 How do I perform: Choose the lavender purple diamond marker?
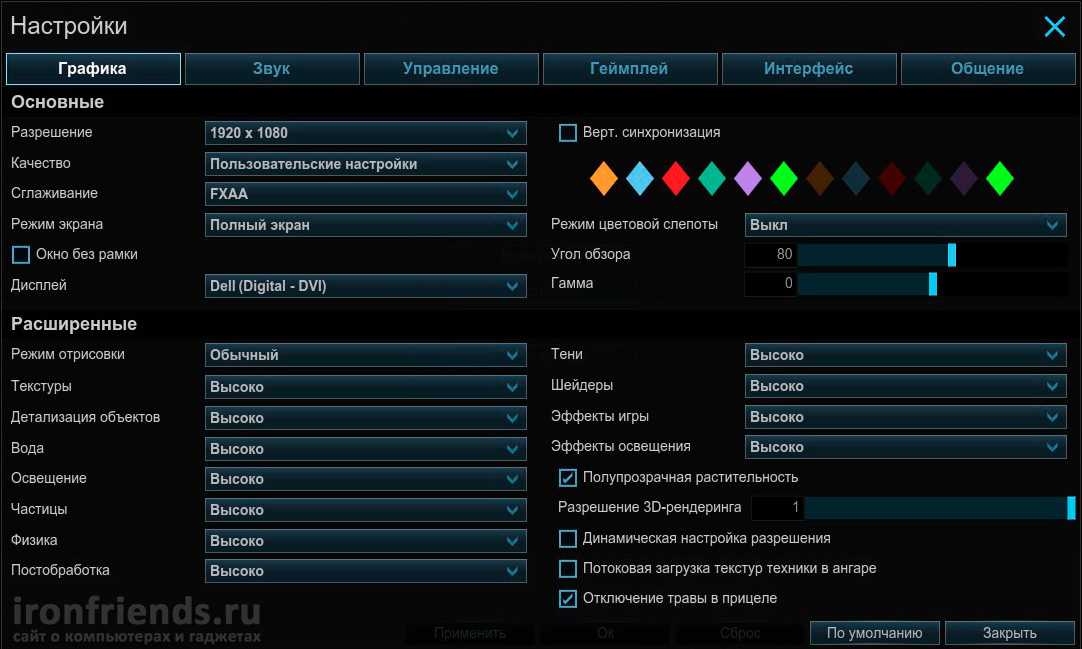(748, 179)
